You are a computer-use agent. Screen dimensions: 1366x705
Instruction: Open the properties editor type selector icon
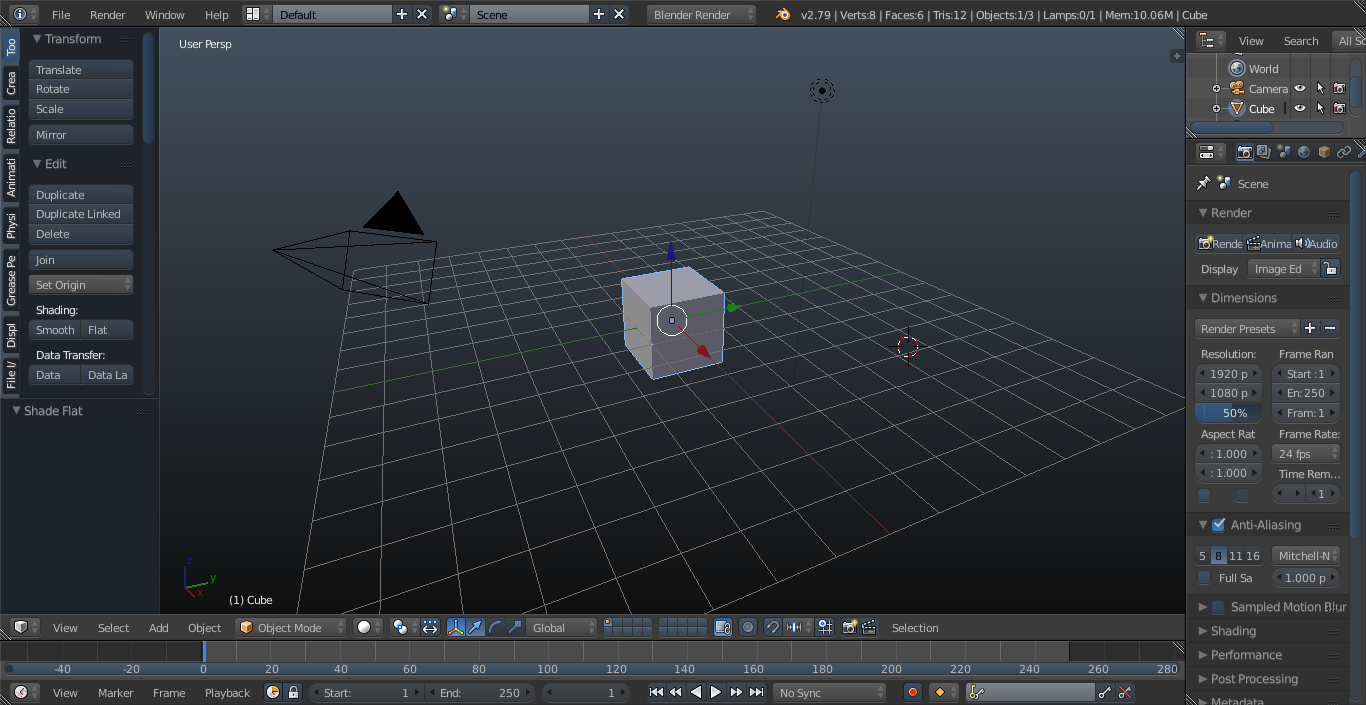pos(1211,152)
